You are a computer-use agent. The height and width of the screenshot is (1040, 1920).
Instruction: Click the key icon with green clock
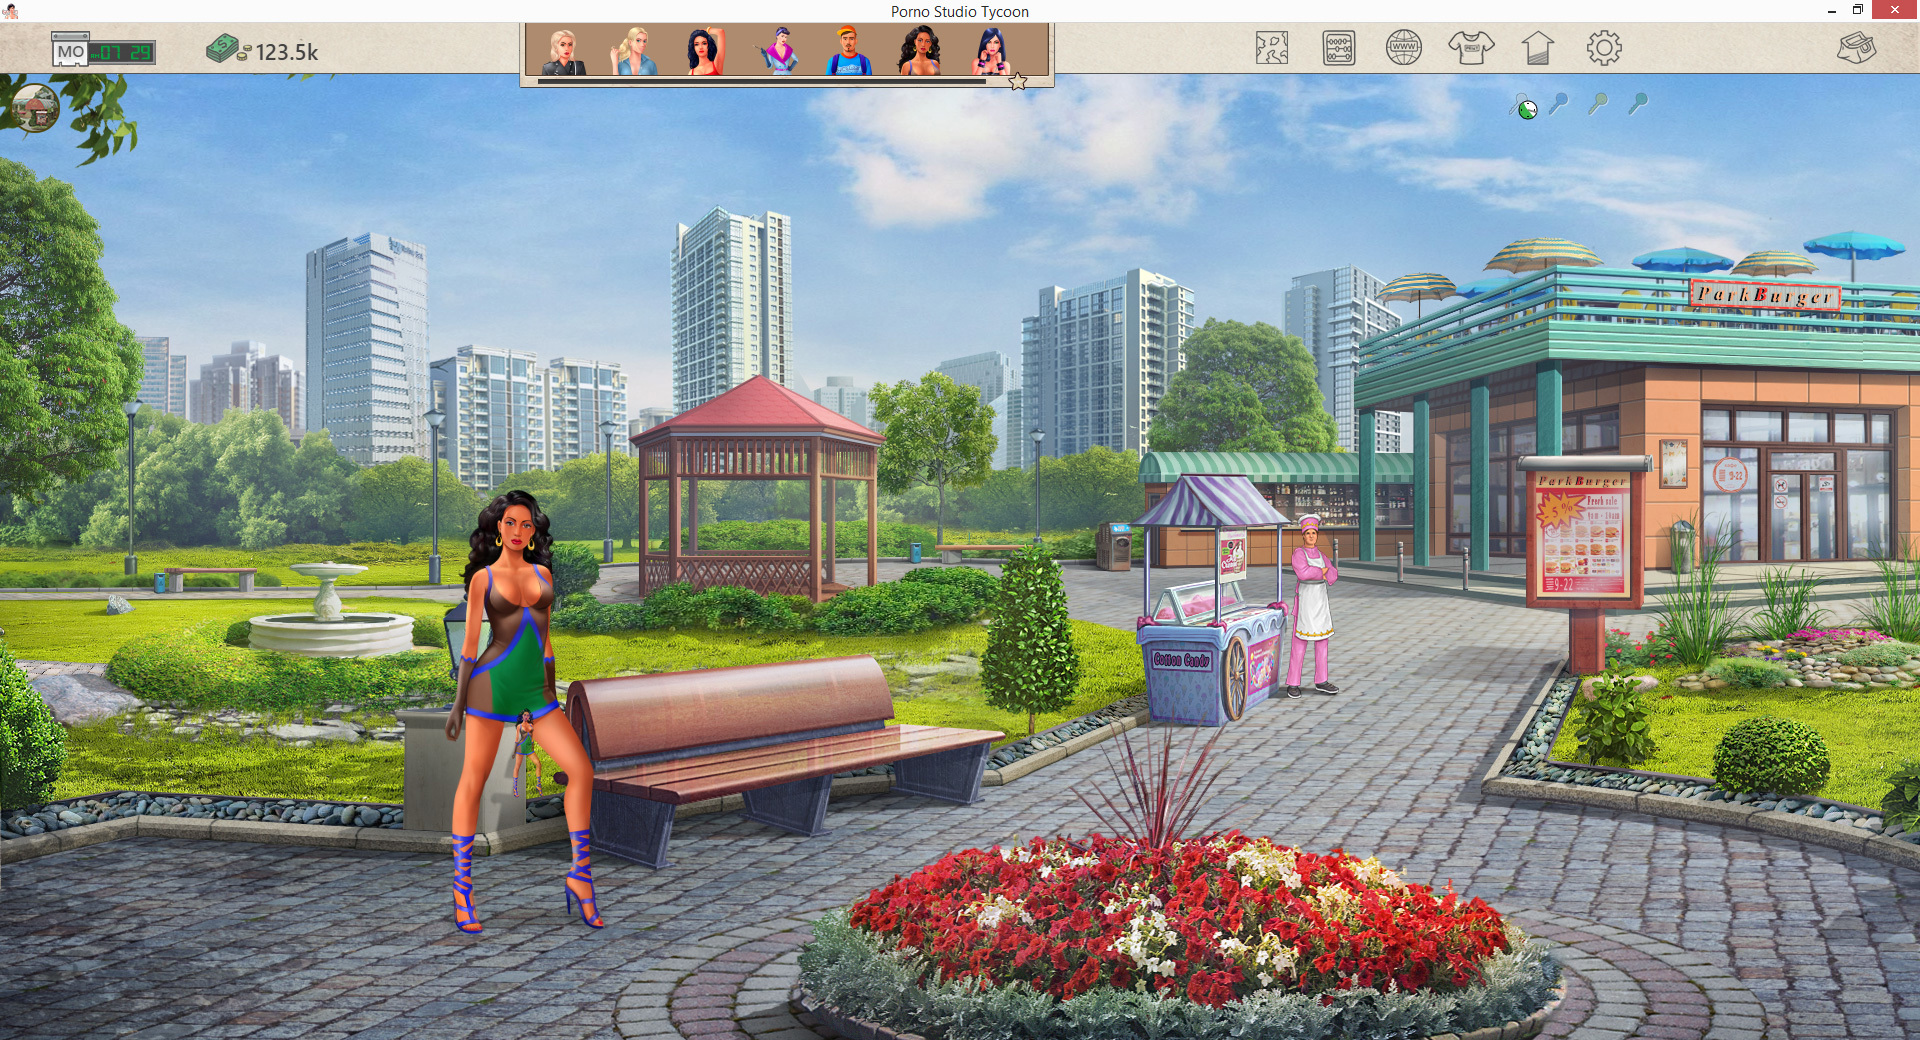coord(1523,106)
